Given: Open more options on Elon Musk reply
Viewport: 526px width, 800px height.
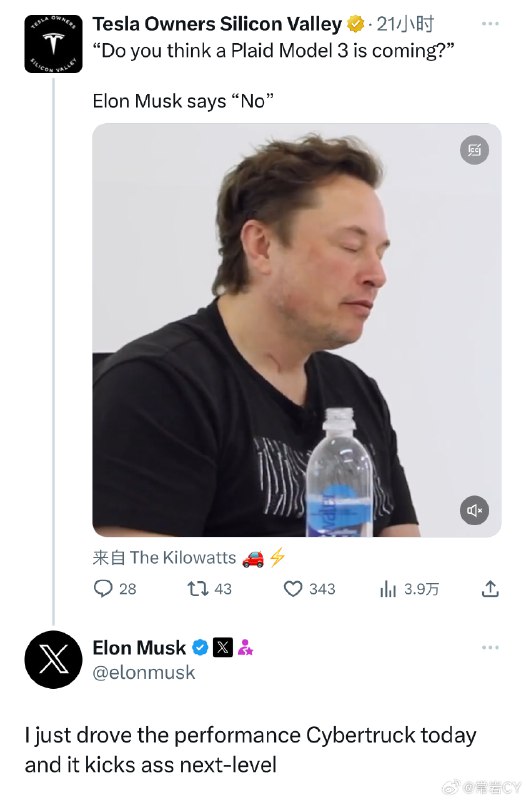Looking at the screenshot, I should 490,647.
